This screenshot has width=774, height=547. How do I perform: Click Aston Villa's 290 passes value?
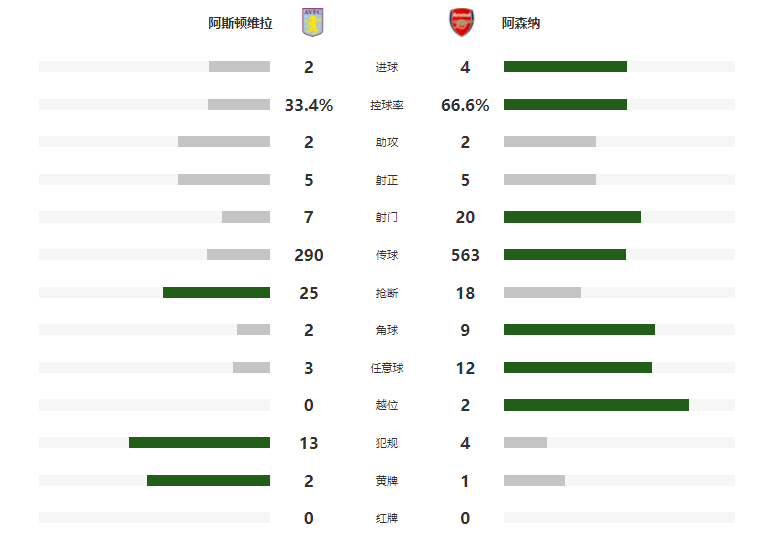point(309,255)
